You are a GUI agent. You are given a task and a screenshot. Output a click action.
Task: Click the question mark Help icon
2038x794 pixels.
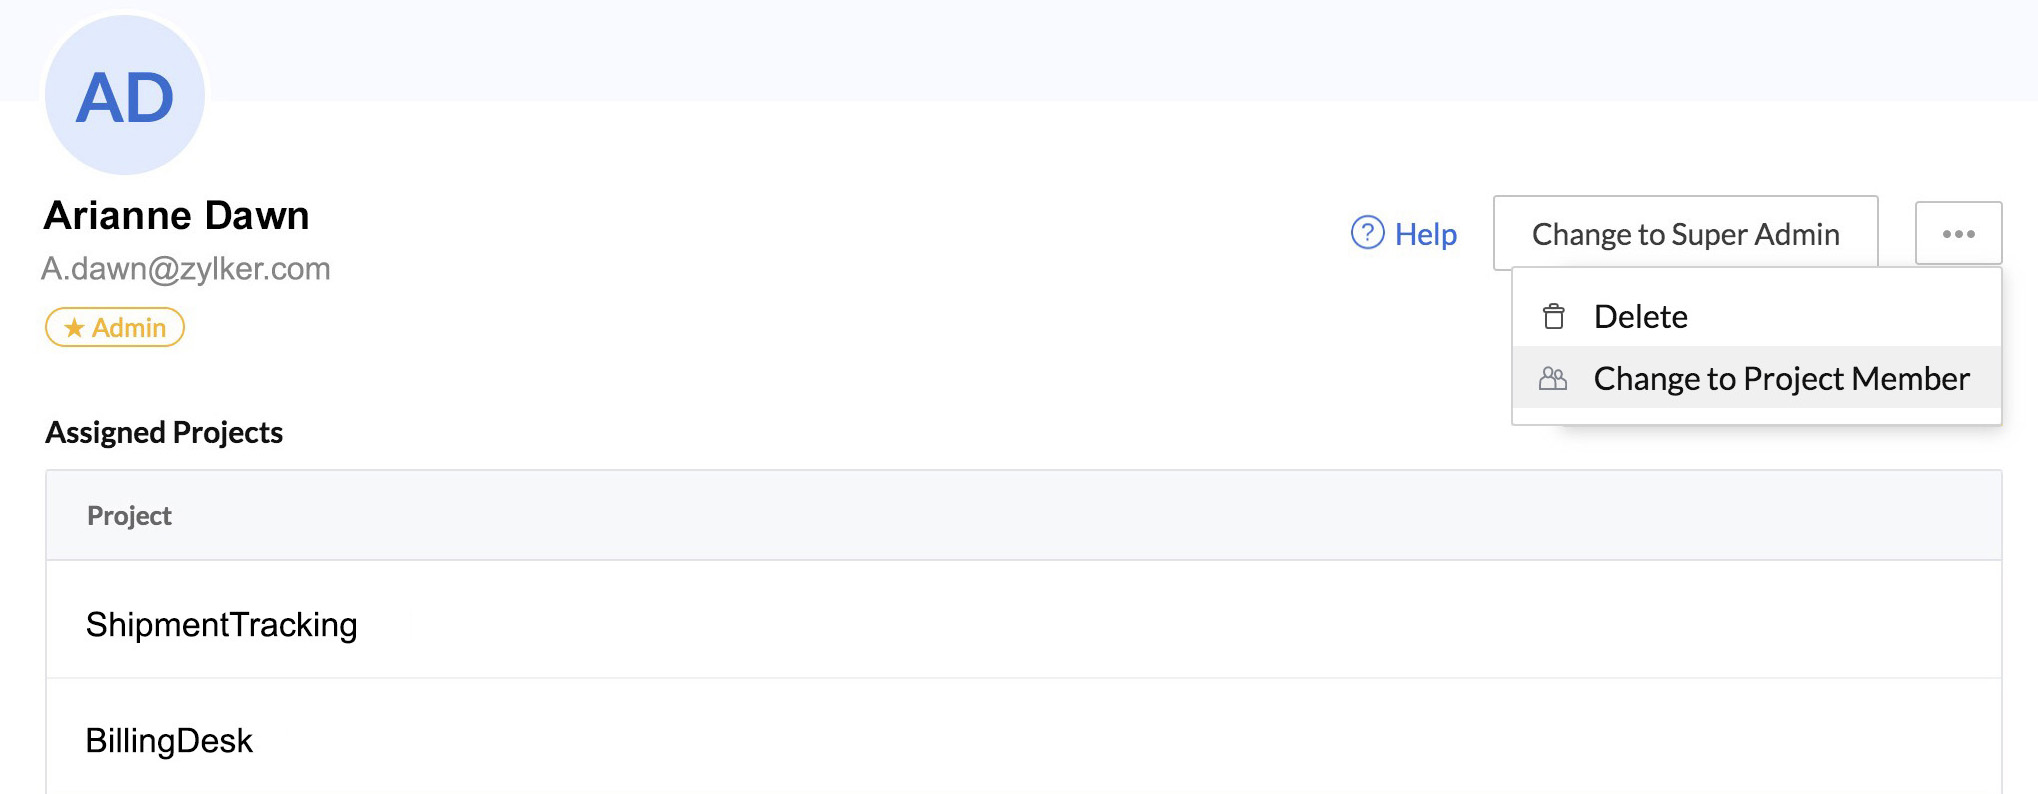[x=1367, y=233]
